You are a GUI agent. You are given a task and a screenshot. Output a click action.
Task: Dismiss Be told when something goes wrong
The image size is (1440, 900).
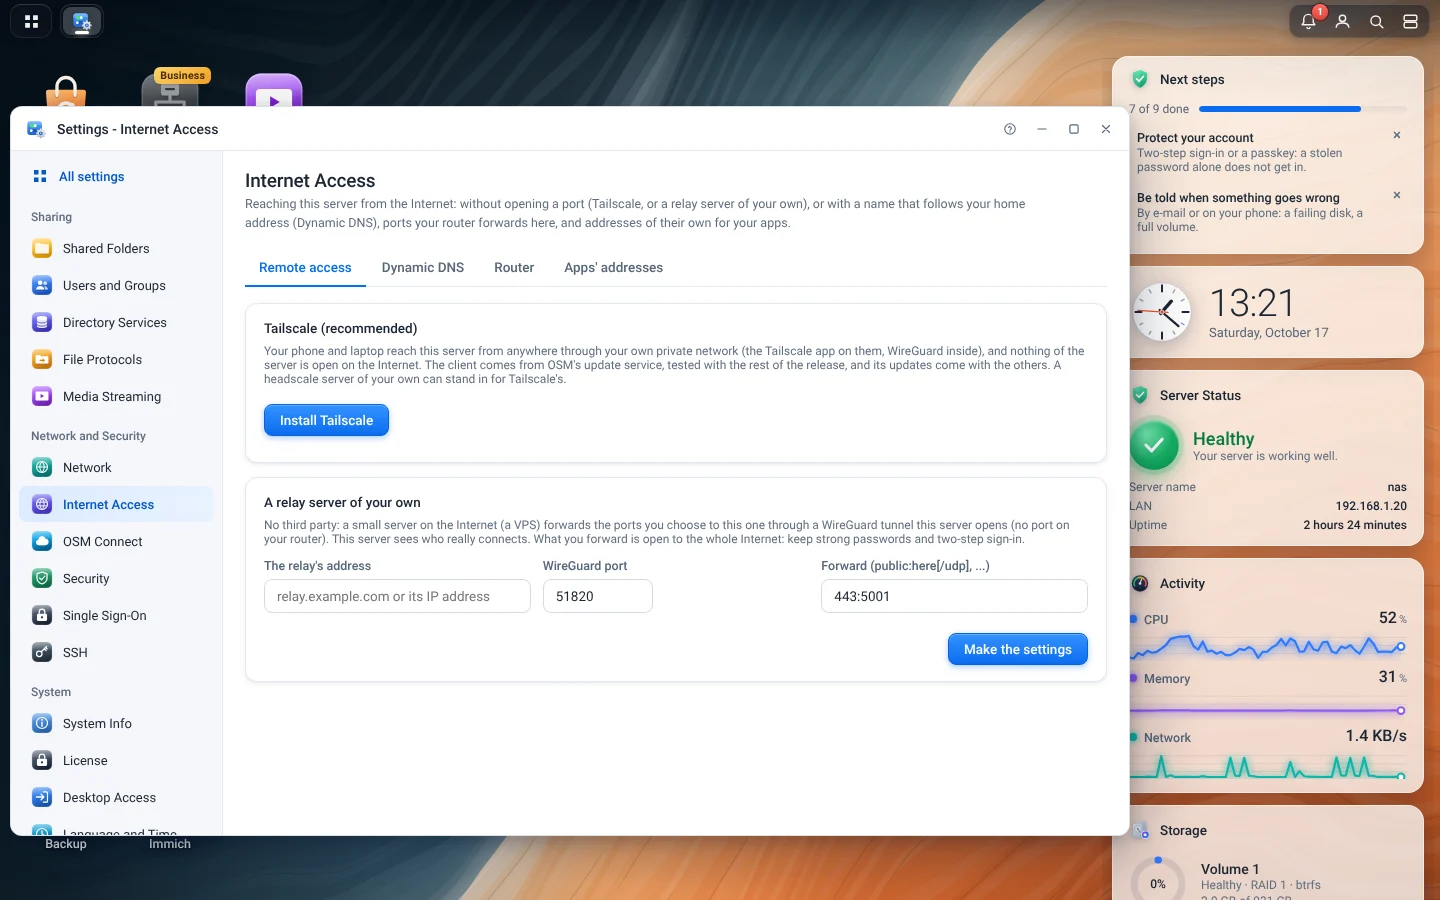pos(1397,195)
